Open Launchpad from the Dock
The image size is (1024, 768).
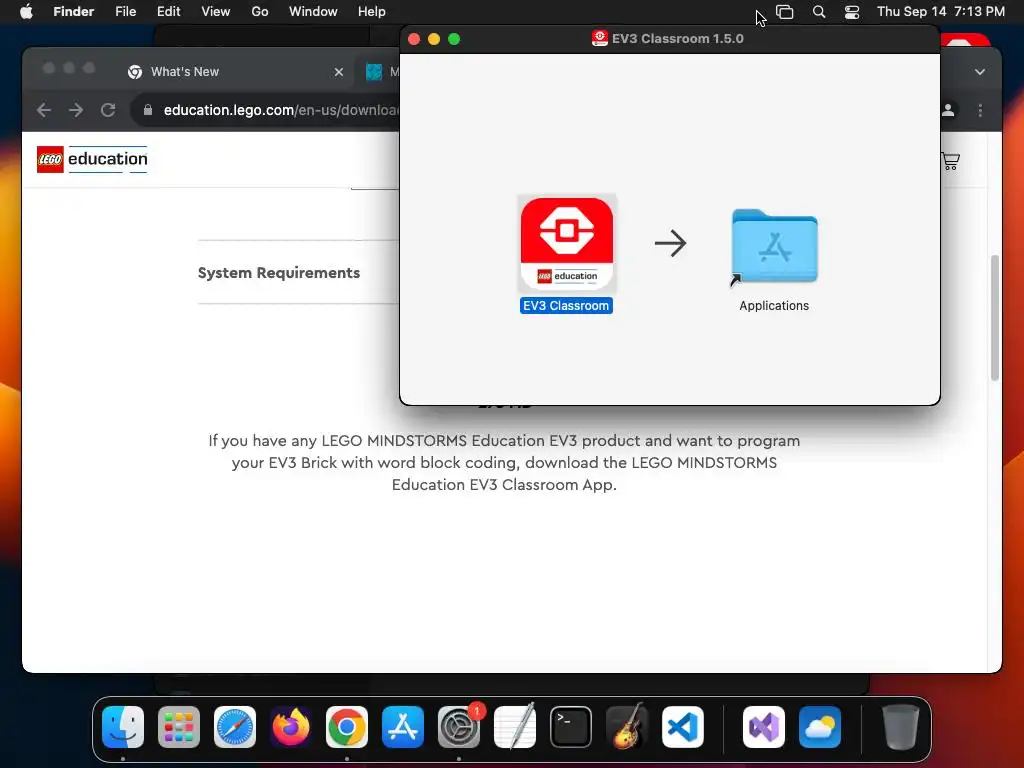coord(179,727)
